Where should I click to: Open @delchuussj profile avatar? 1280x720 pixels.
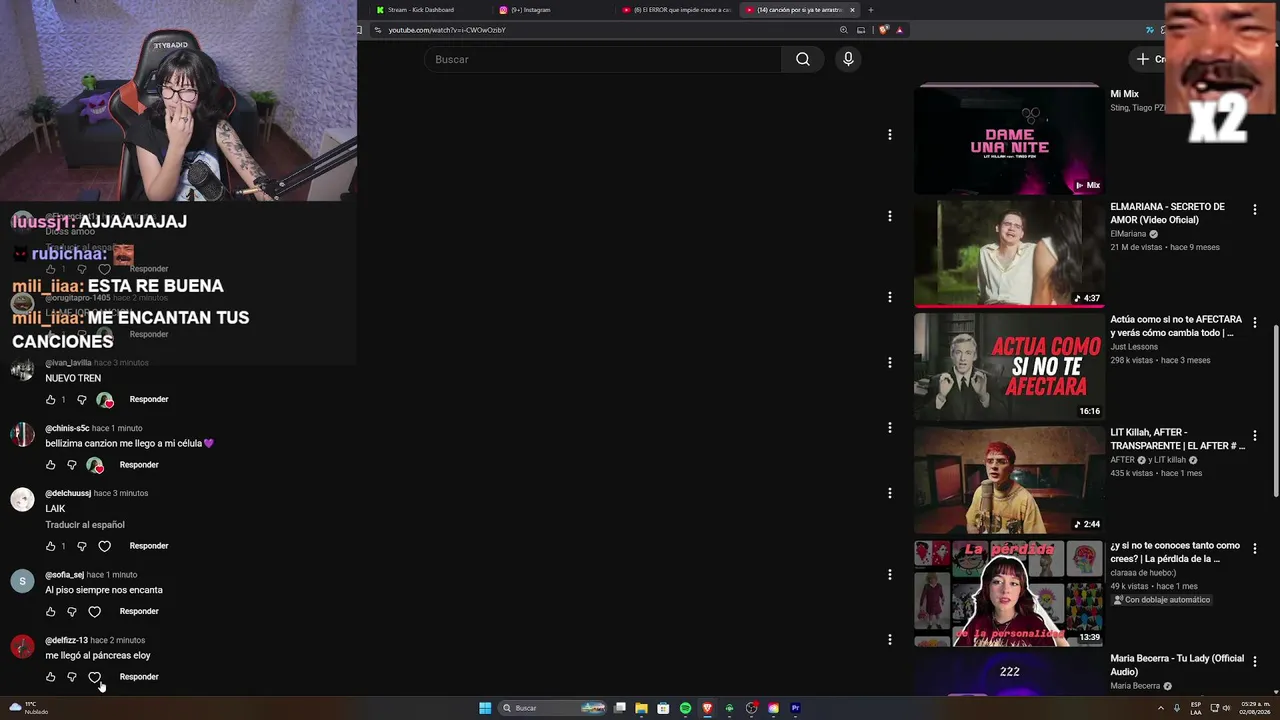[x=22, y=500]
